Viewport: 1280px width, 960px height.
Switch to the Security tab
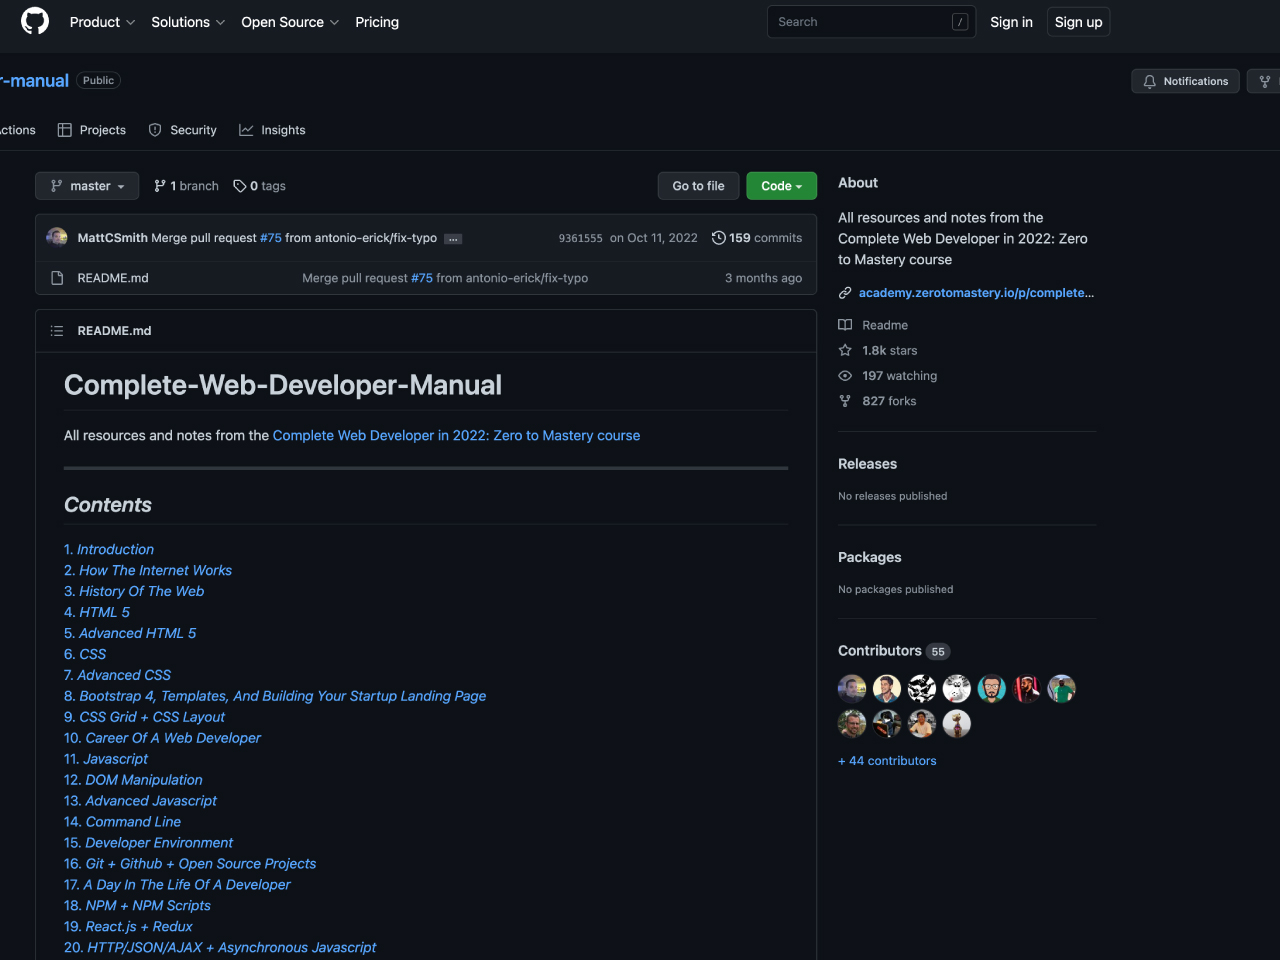click(x=182, y=130)
